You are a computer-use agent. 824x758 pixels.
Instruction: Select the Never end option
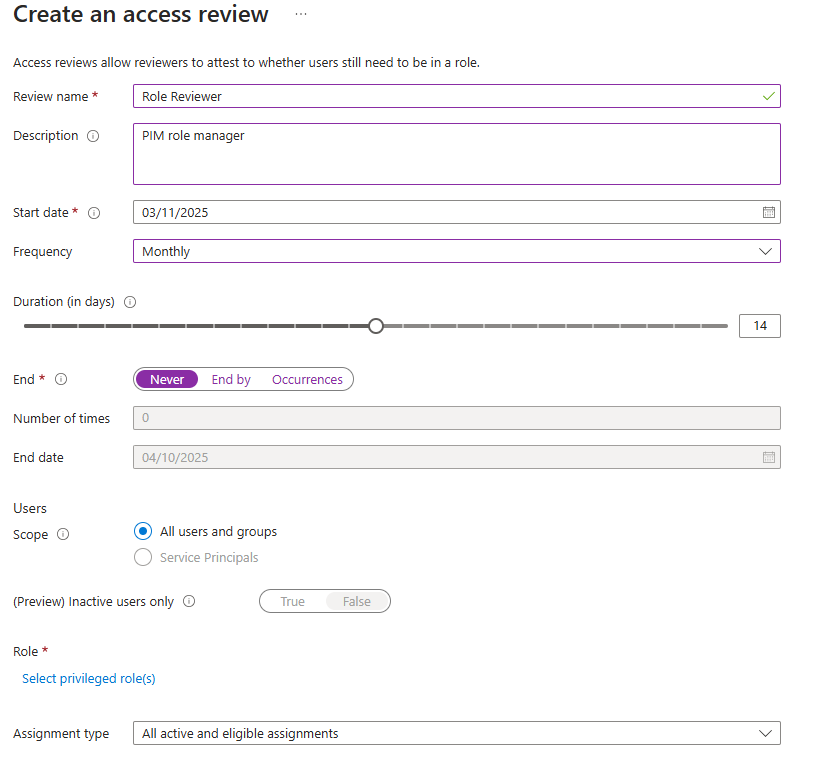pos(167,380)
